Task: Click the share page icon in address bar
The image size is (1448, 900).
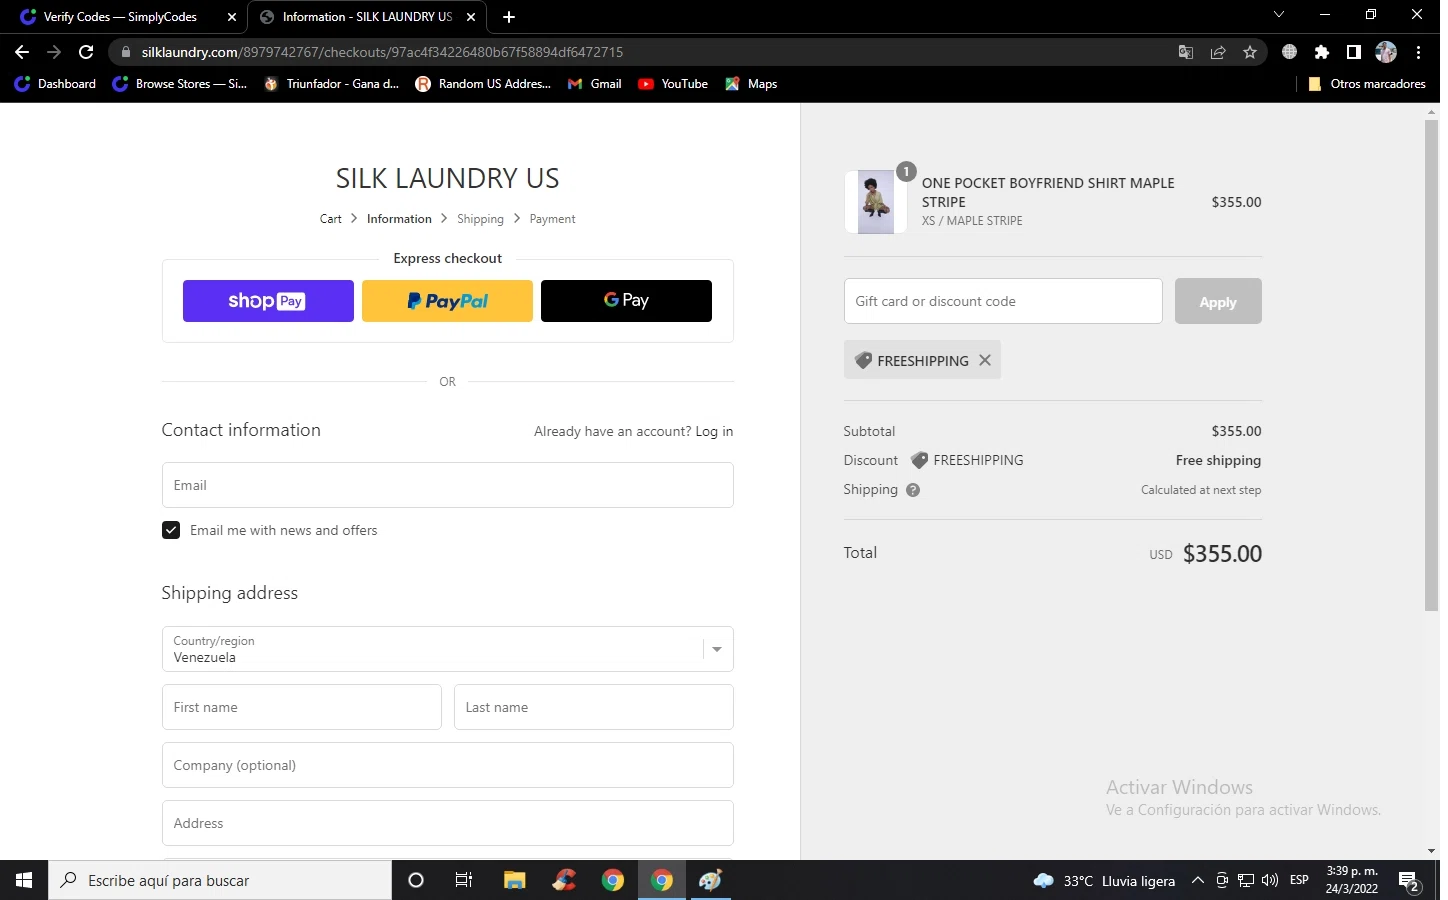Action: (x=1218, y=52)
